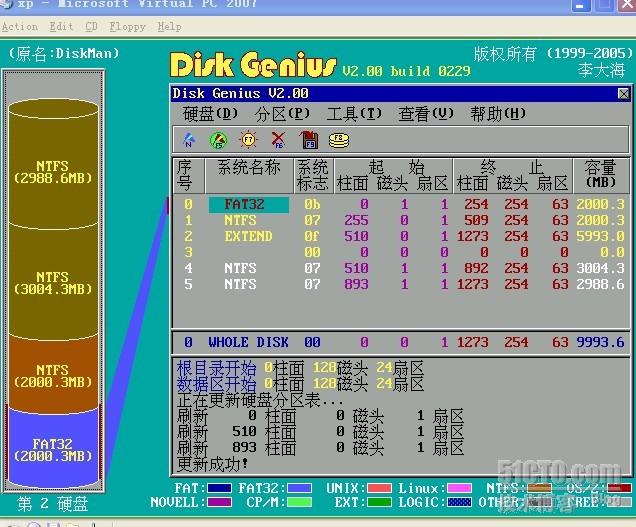Viewport: 636px width, 527px height.
Task: Click the 根目录开始 info line
Action: (300, 368)
